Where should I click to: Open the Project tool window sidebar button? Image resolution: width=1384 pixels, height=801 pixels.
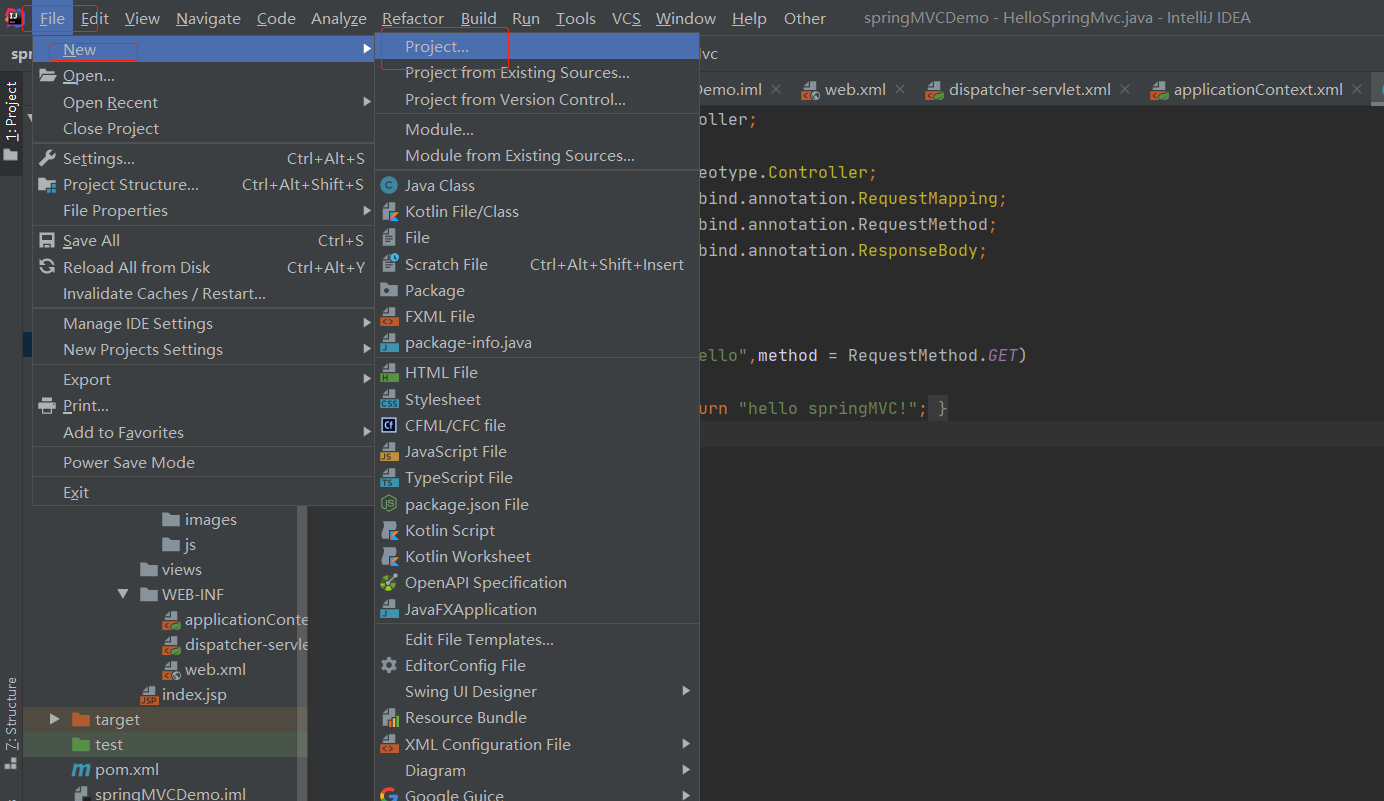[x=11, y=121]
